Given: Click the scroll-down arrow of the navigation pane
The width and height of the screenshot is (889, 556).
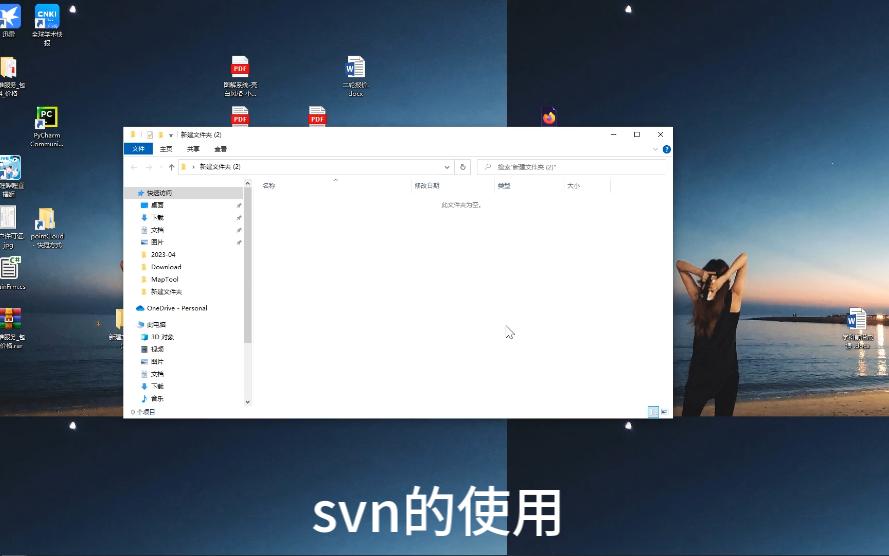Looking at the screenshot, I should pyautogui.click(x=248, y=402).
